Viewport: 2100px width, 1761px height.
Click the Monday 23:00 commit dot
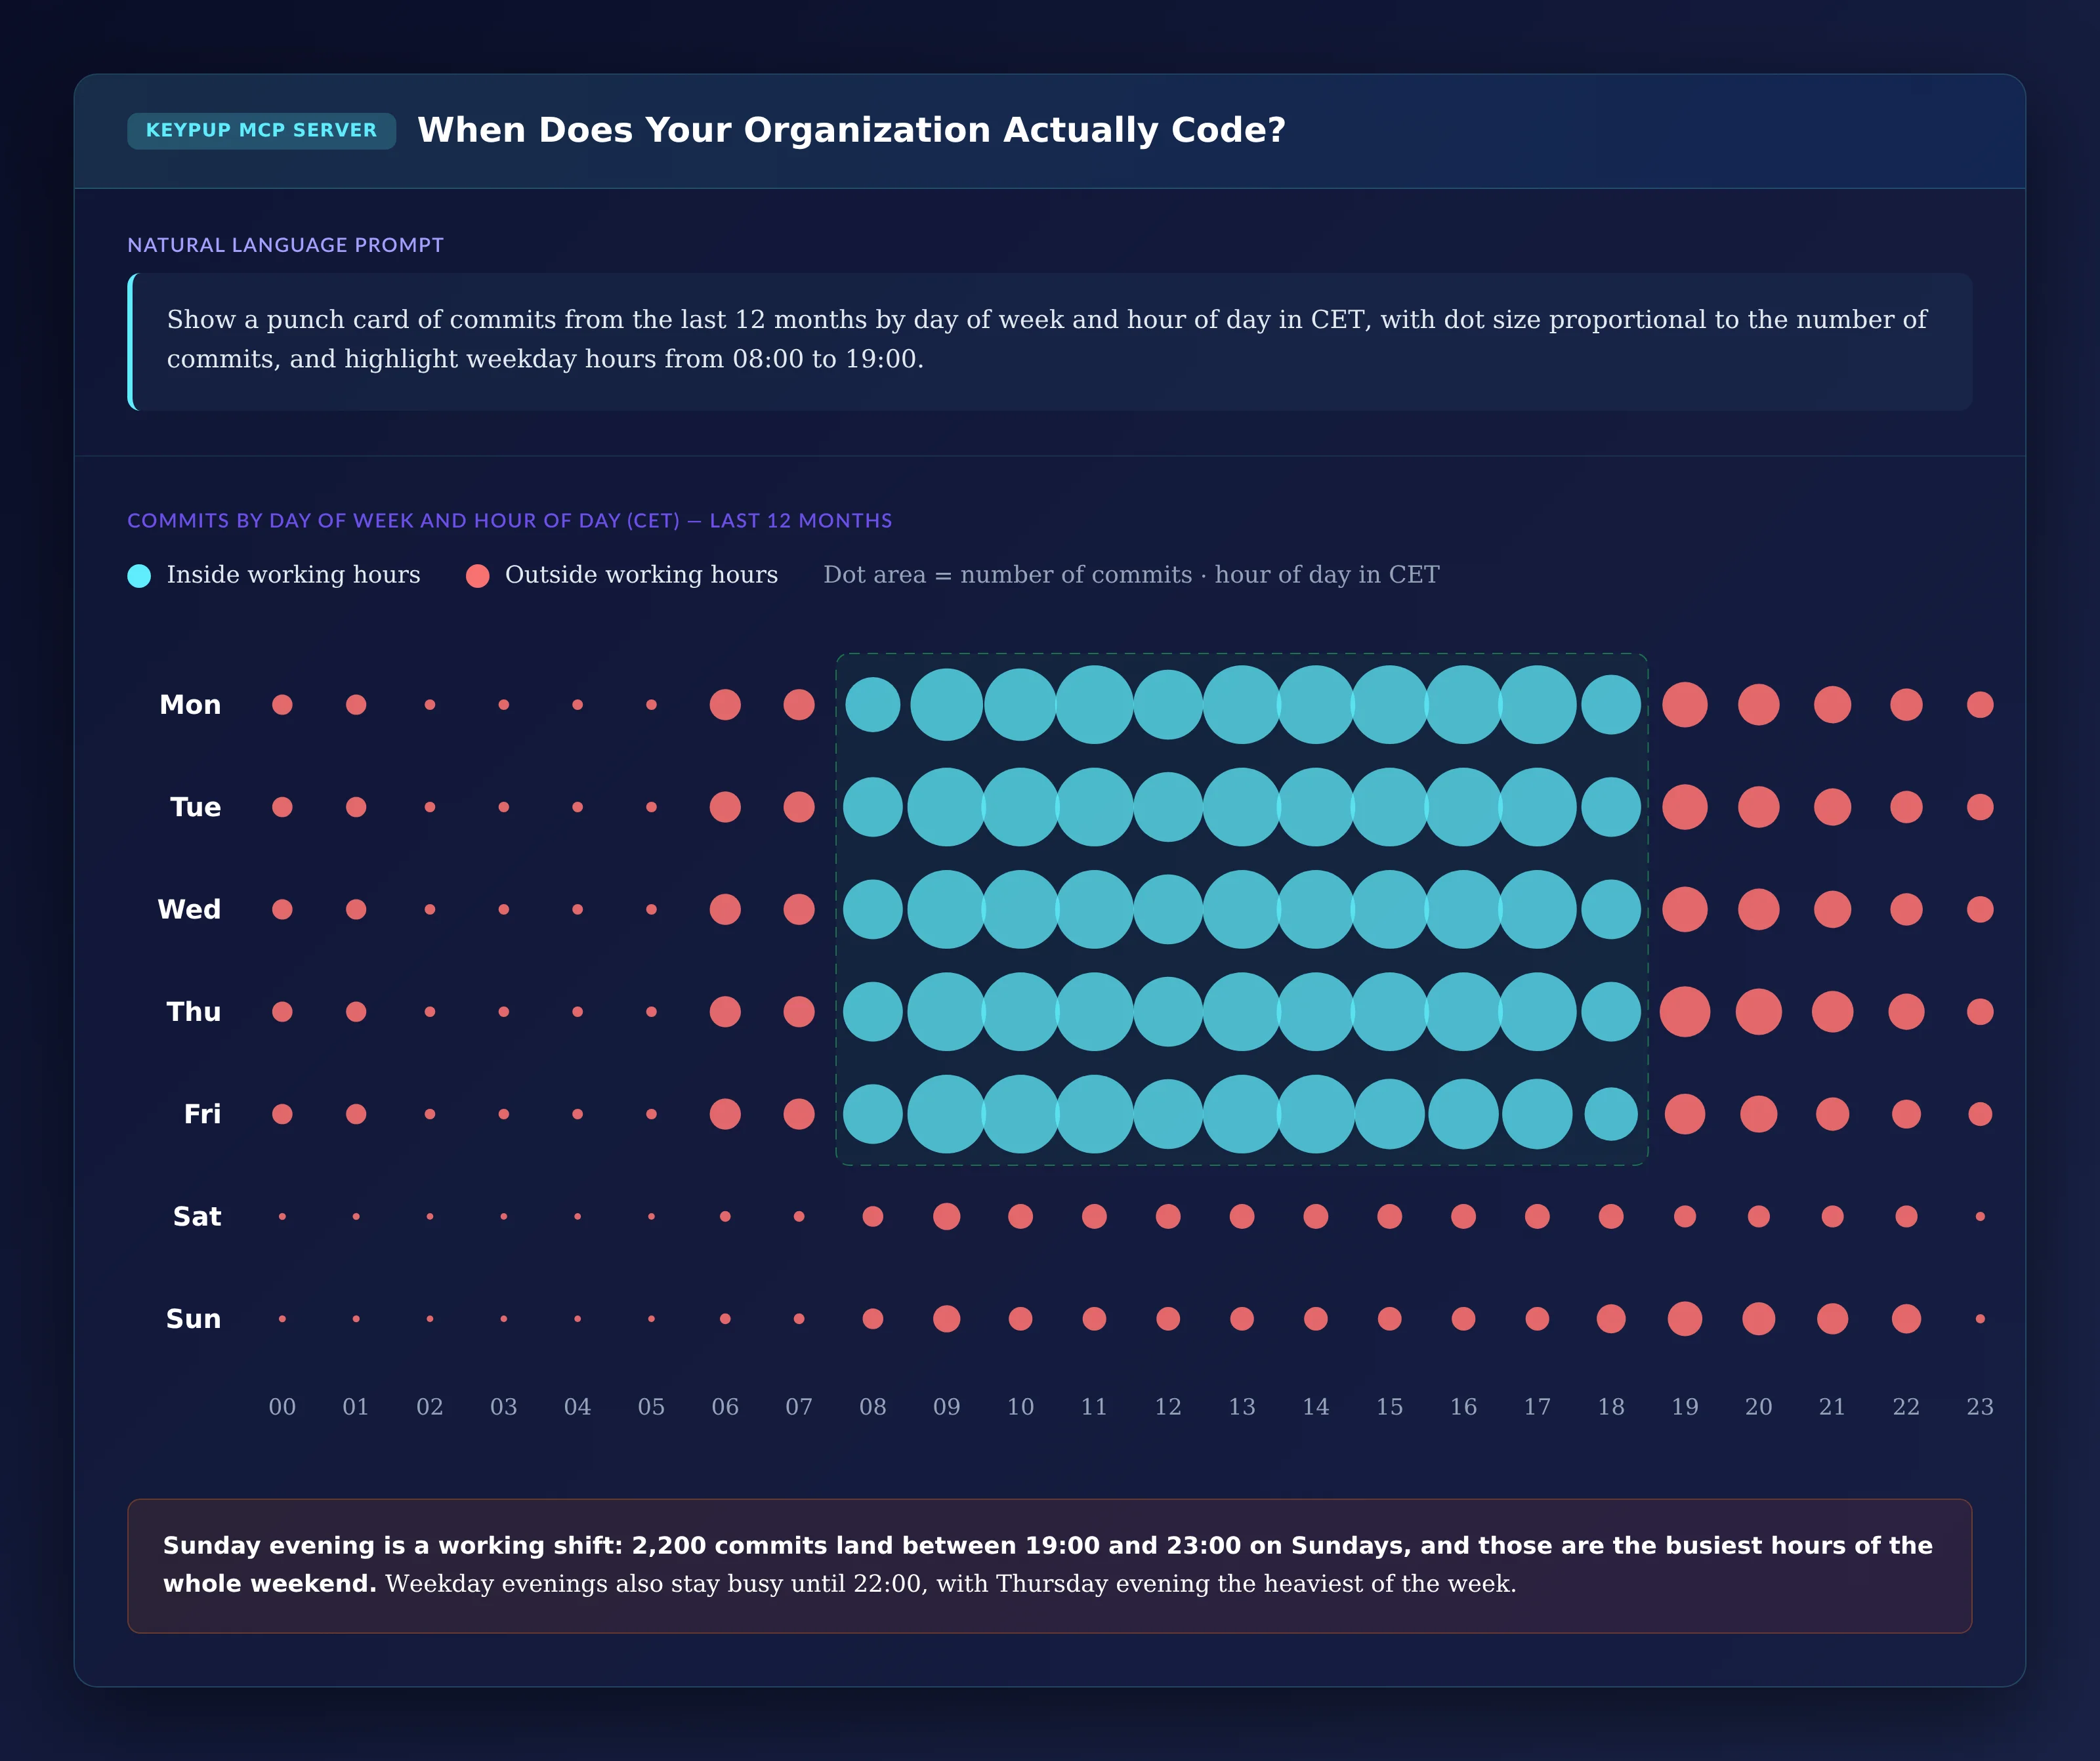tap(1980, 705)
